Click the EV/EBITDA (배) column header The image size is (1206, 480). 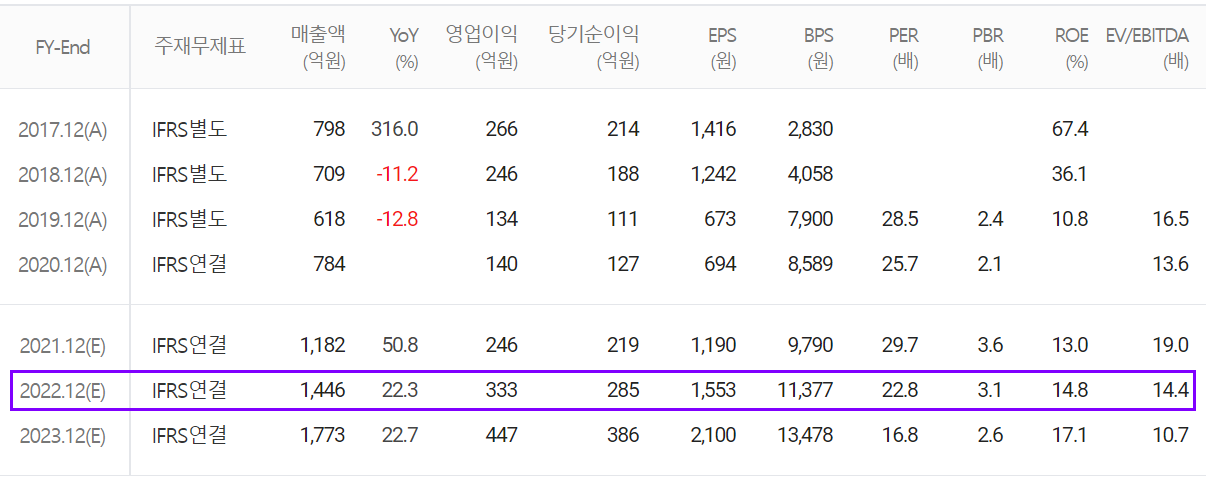click(1147, 48)
